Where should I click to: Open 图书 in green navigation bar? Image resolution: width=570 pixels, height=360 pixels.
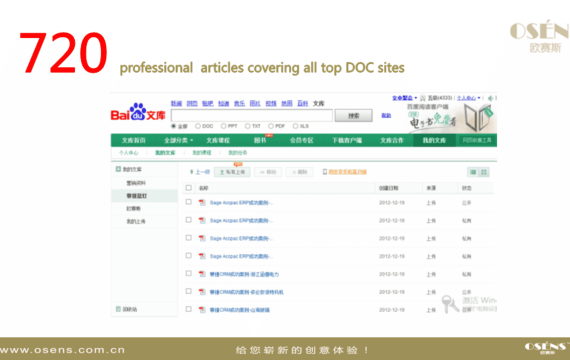click(x=260, y=140)
